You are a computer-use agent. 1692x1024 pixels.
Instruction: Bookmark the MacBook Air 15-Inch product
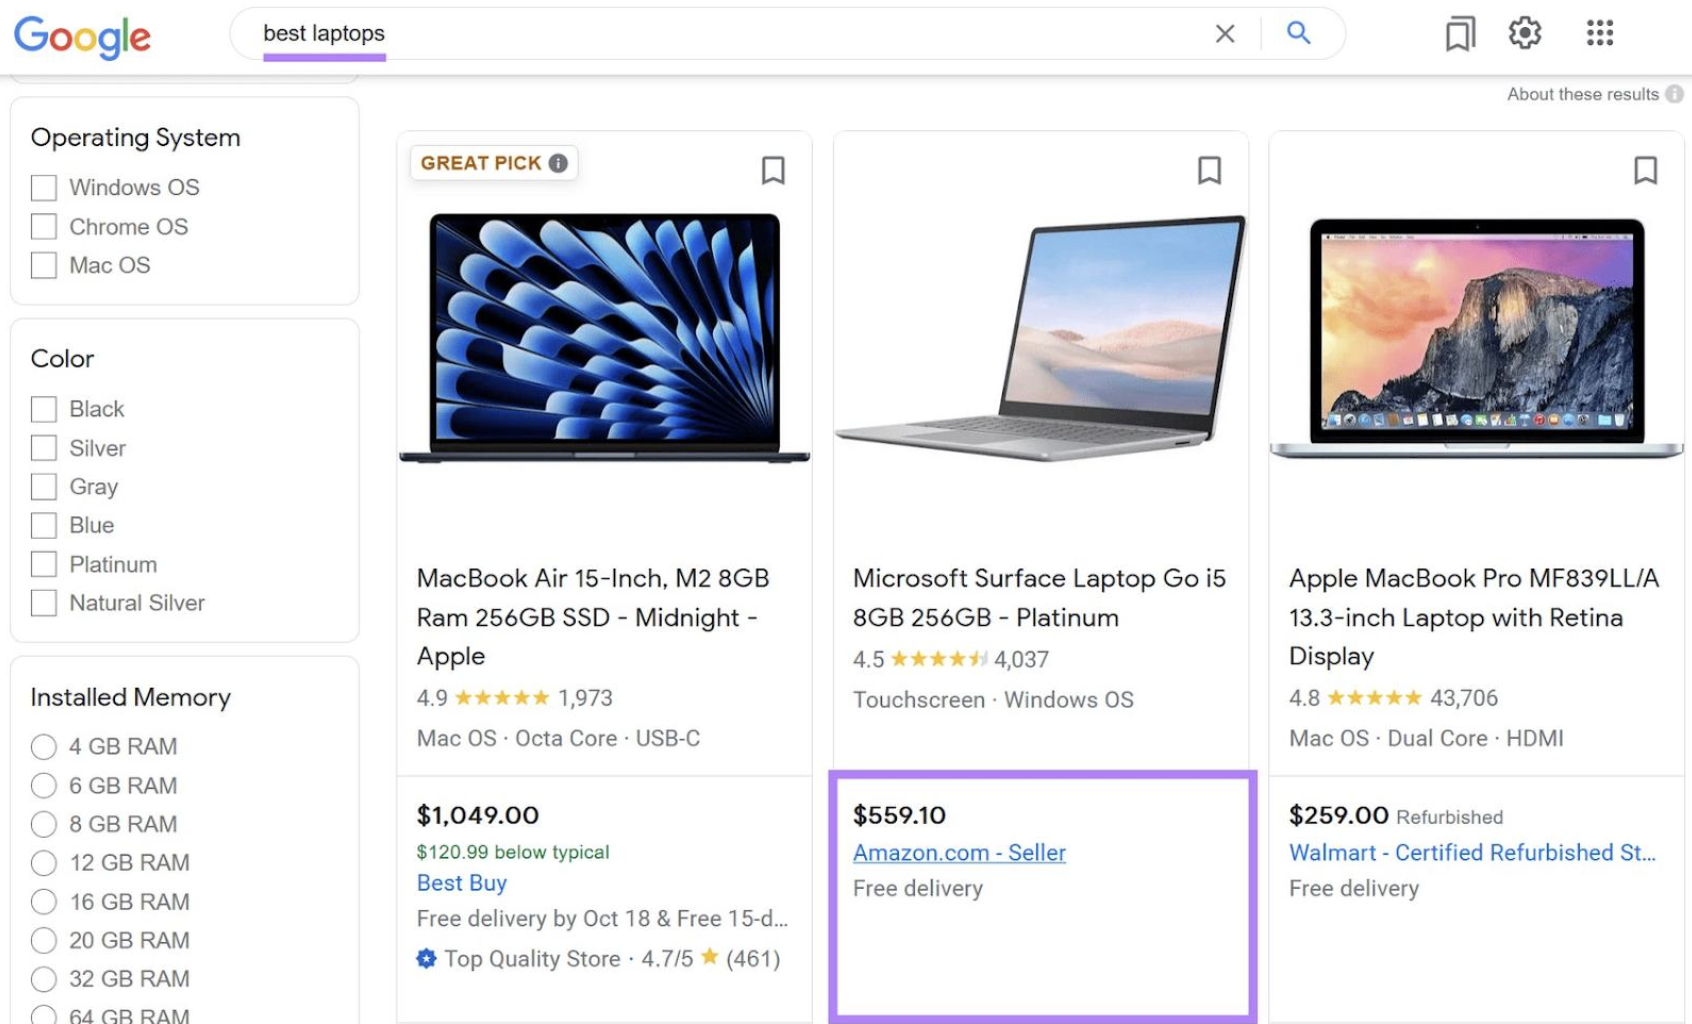pyautogui.click(x=773, y=170)
